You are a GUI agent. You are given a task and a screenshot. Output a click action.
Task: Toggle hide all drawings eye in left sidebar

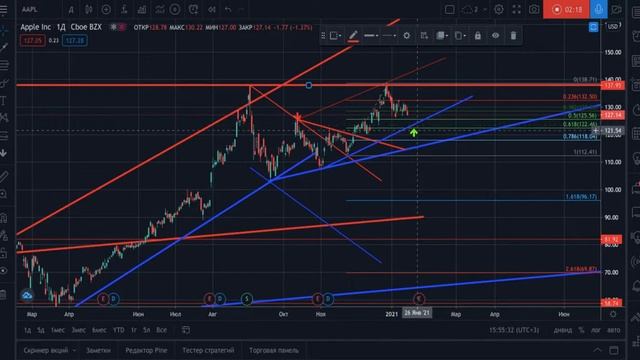click(4, 271)
